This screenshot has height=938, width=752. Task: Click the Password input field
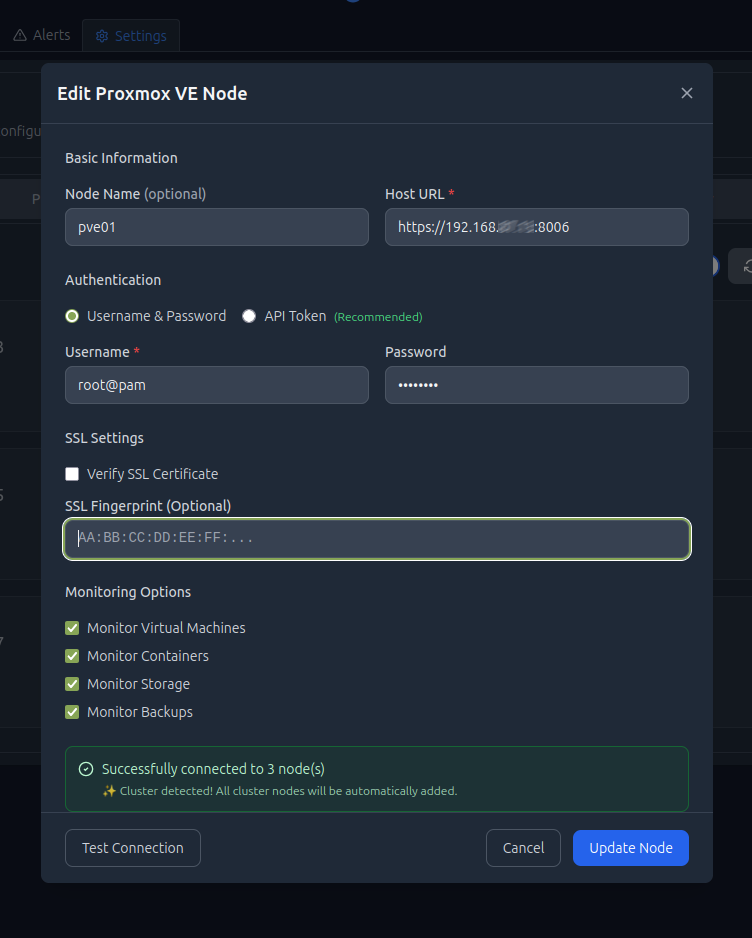(x=537, y=385)
